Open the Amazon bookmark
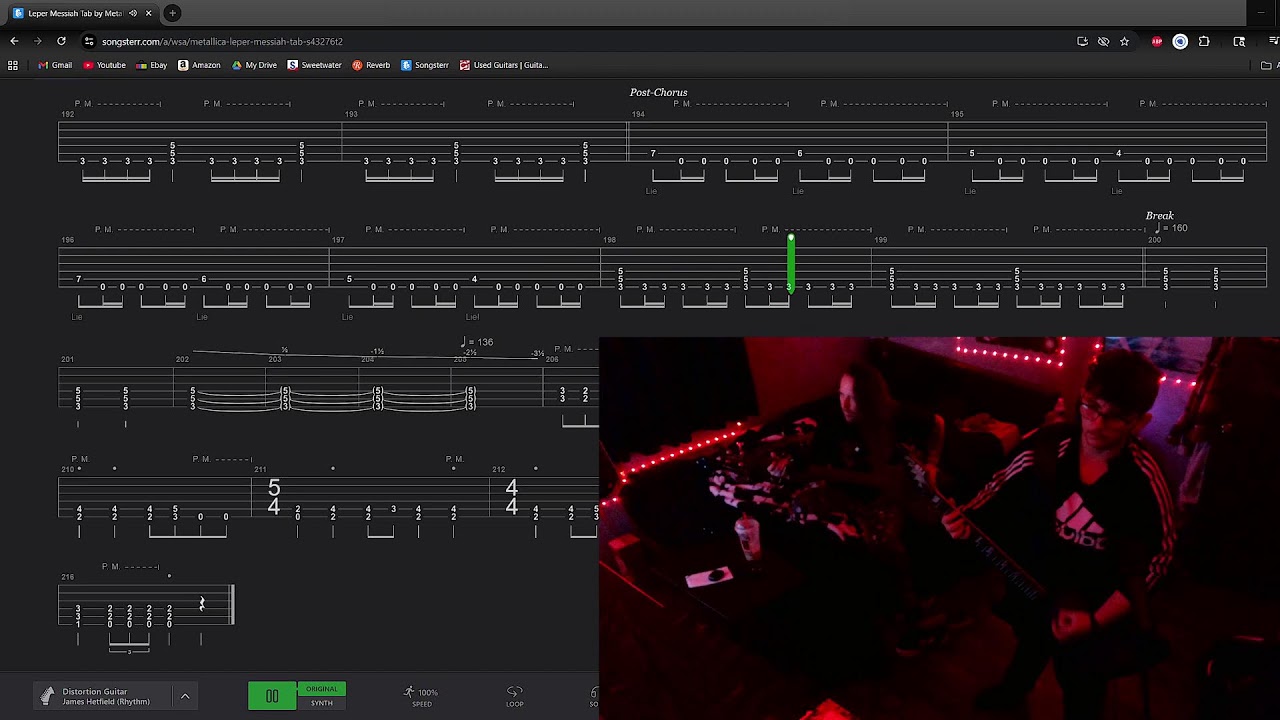This screenshot has width=1280, height=720. pos(199,65)
